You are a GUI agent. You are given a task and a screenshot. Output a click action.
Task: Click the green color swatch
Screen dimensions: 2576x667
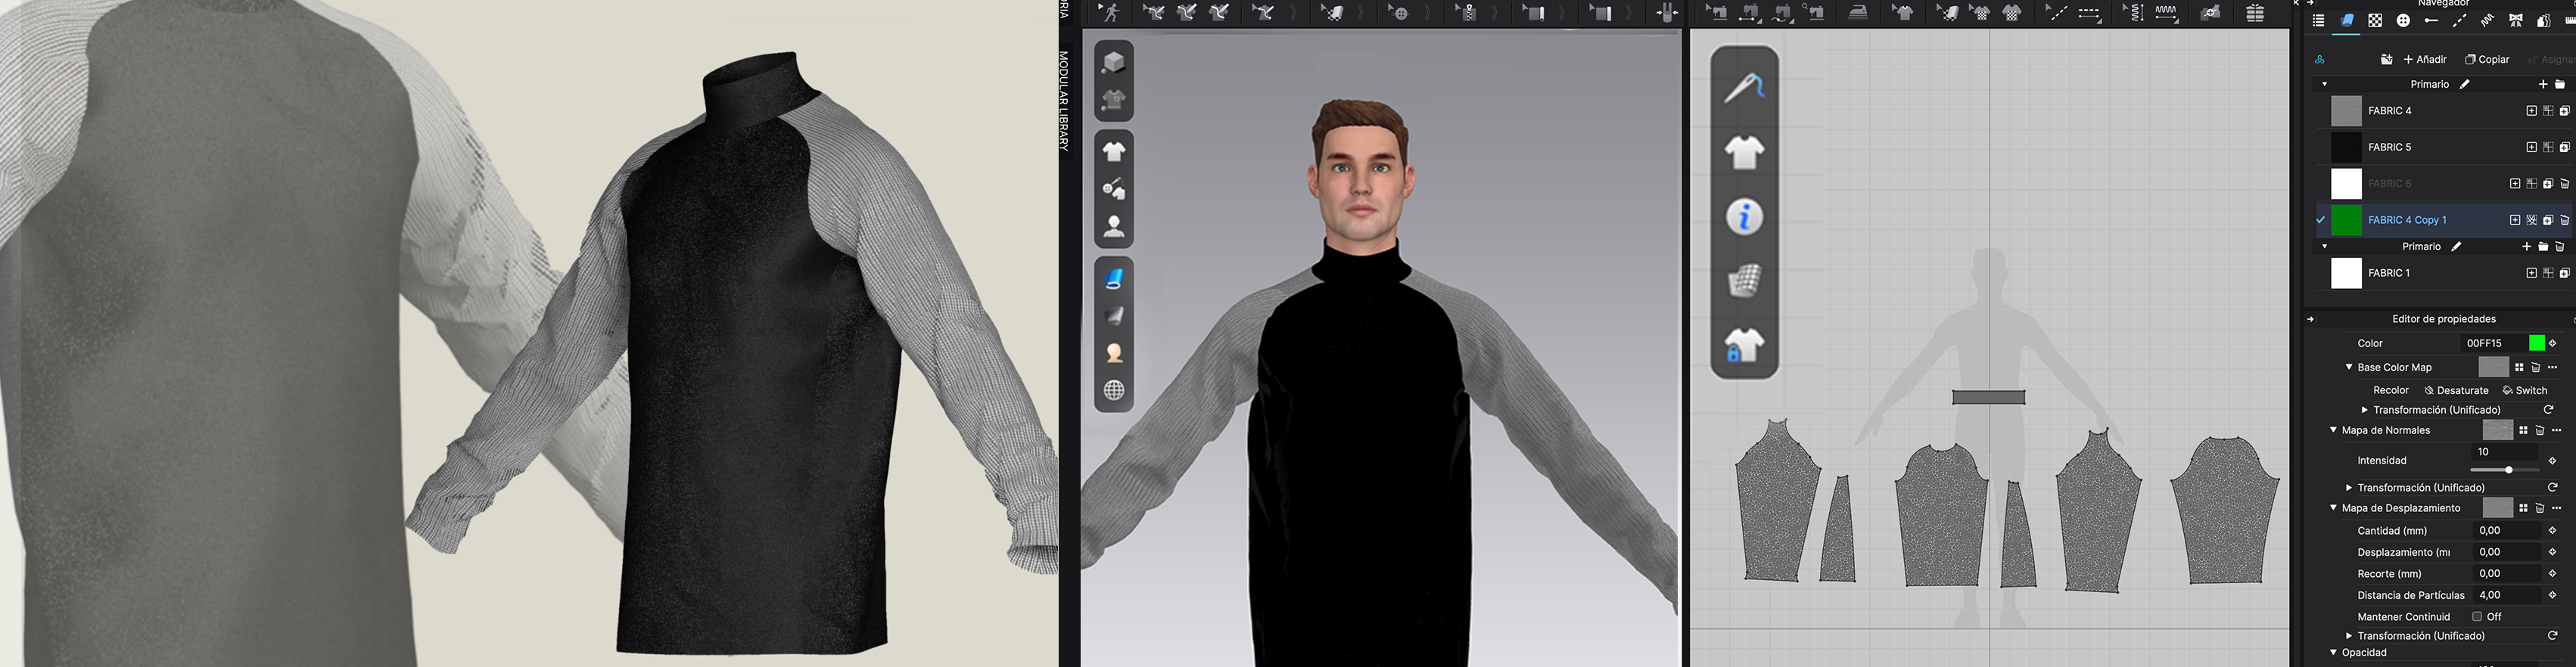[2536, 343]
